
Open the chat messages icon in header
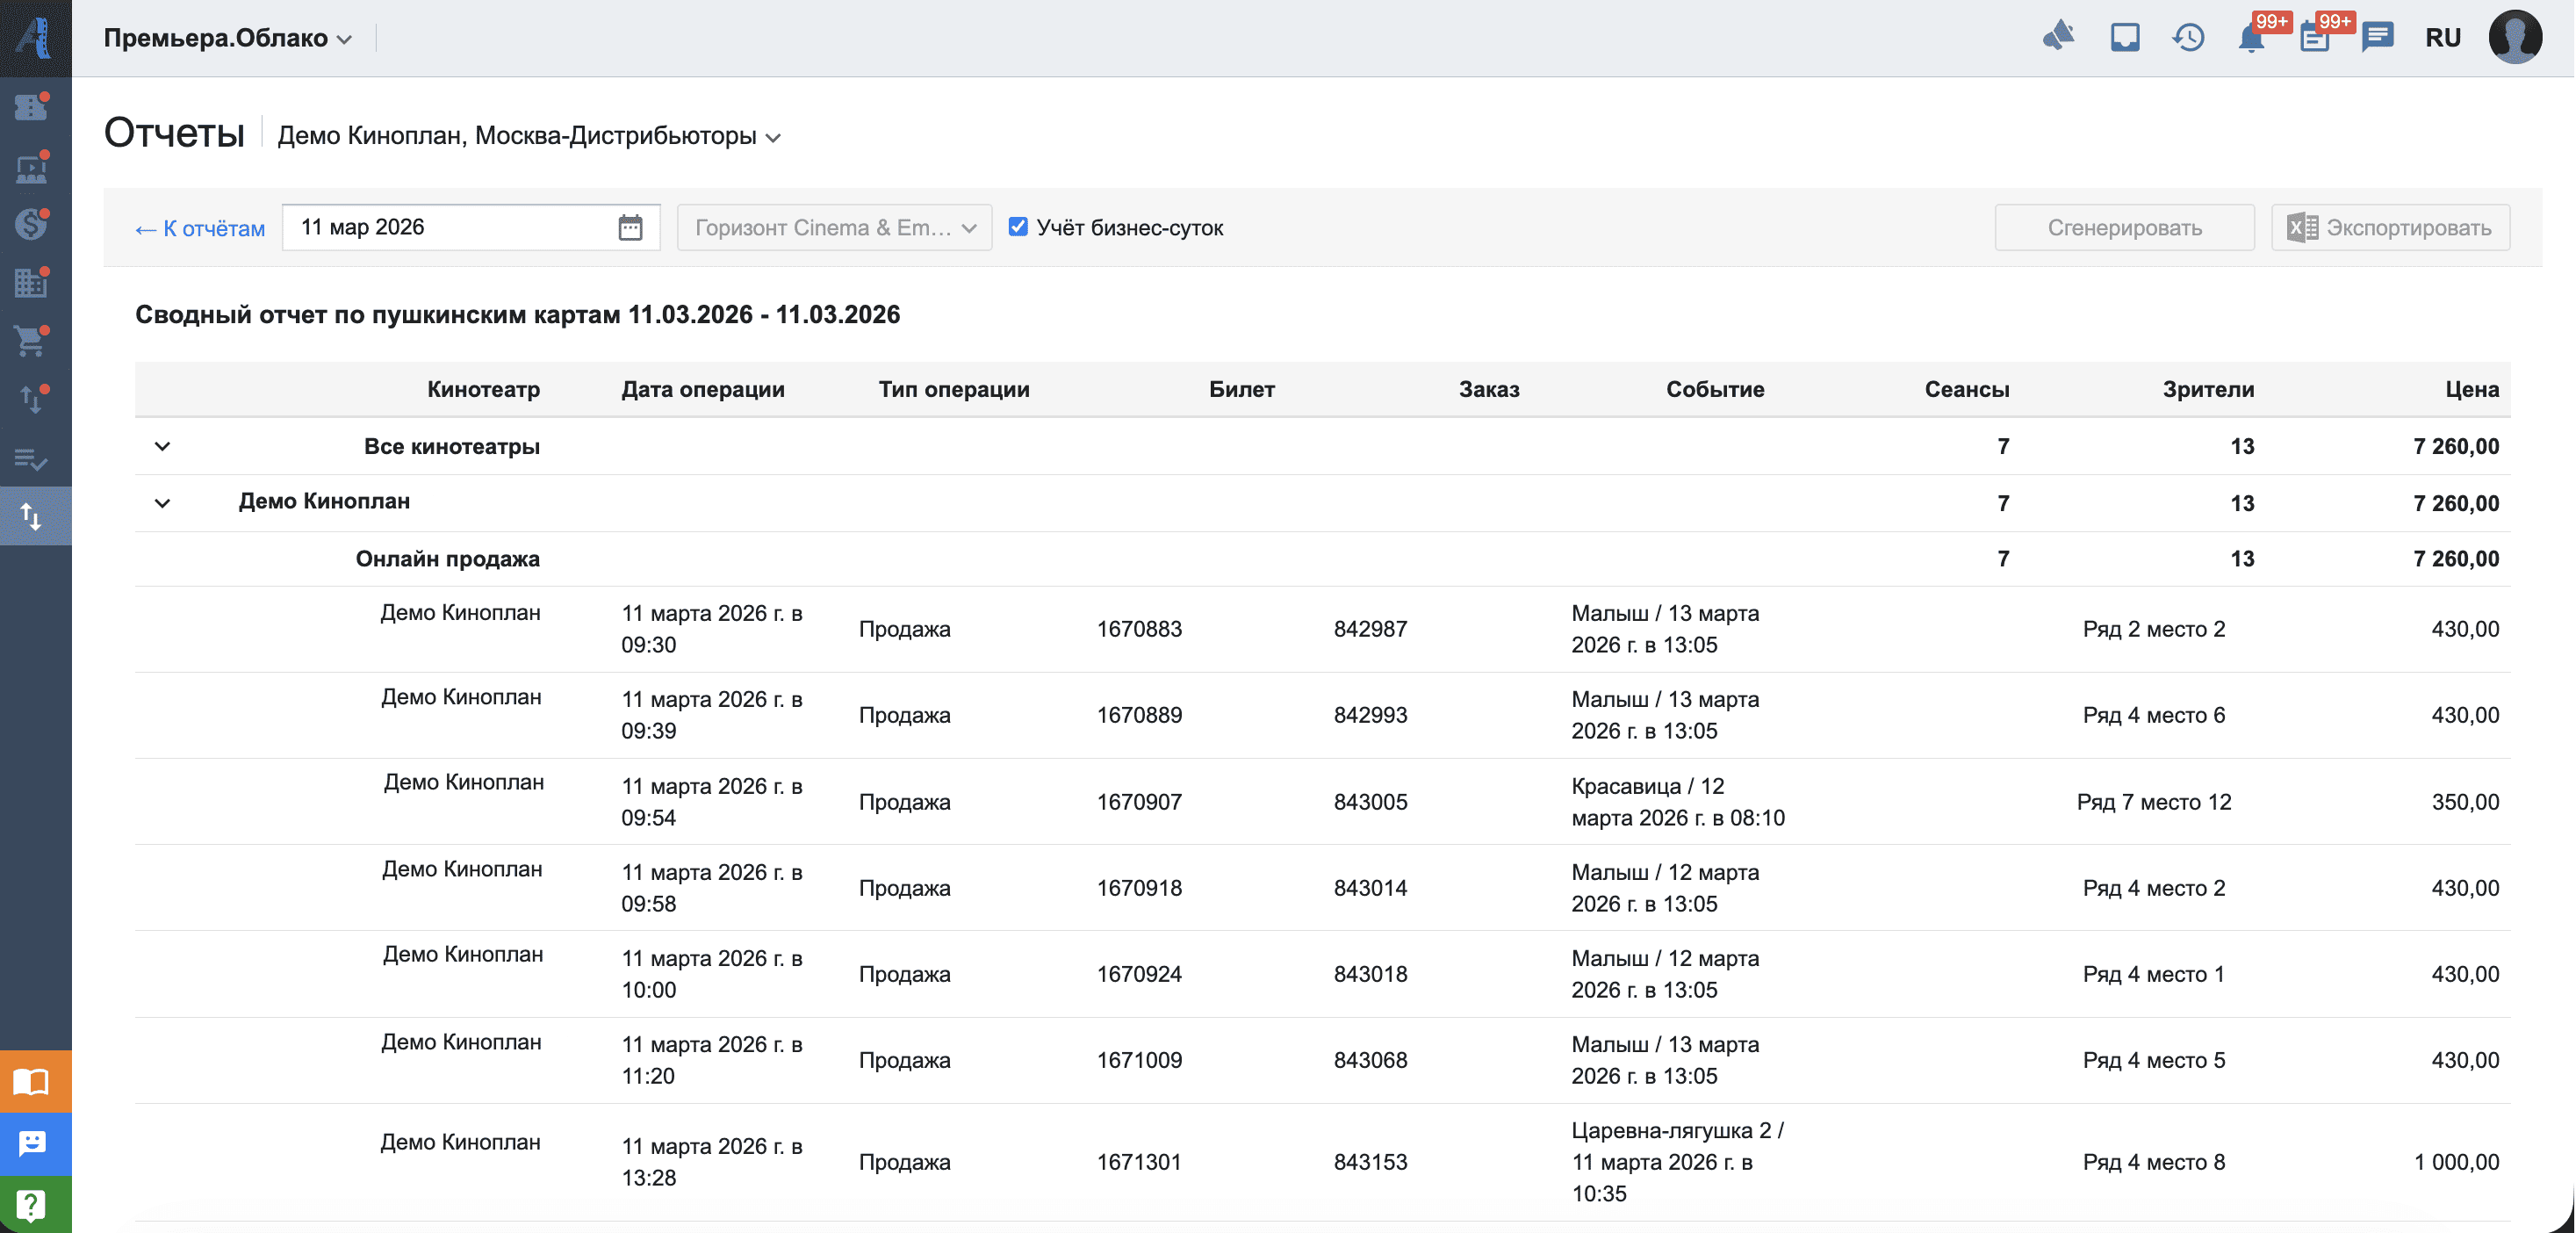coord(2377,38)
